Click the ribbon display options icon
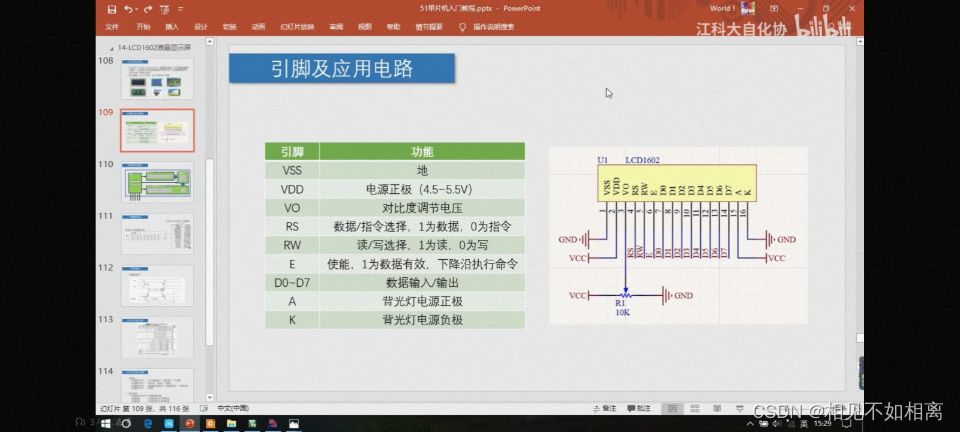Image resolution: width=960 pixels, height=432 pixels. coord(774,9)
